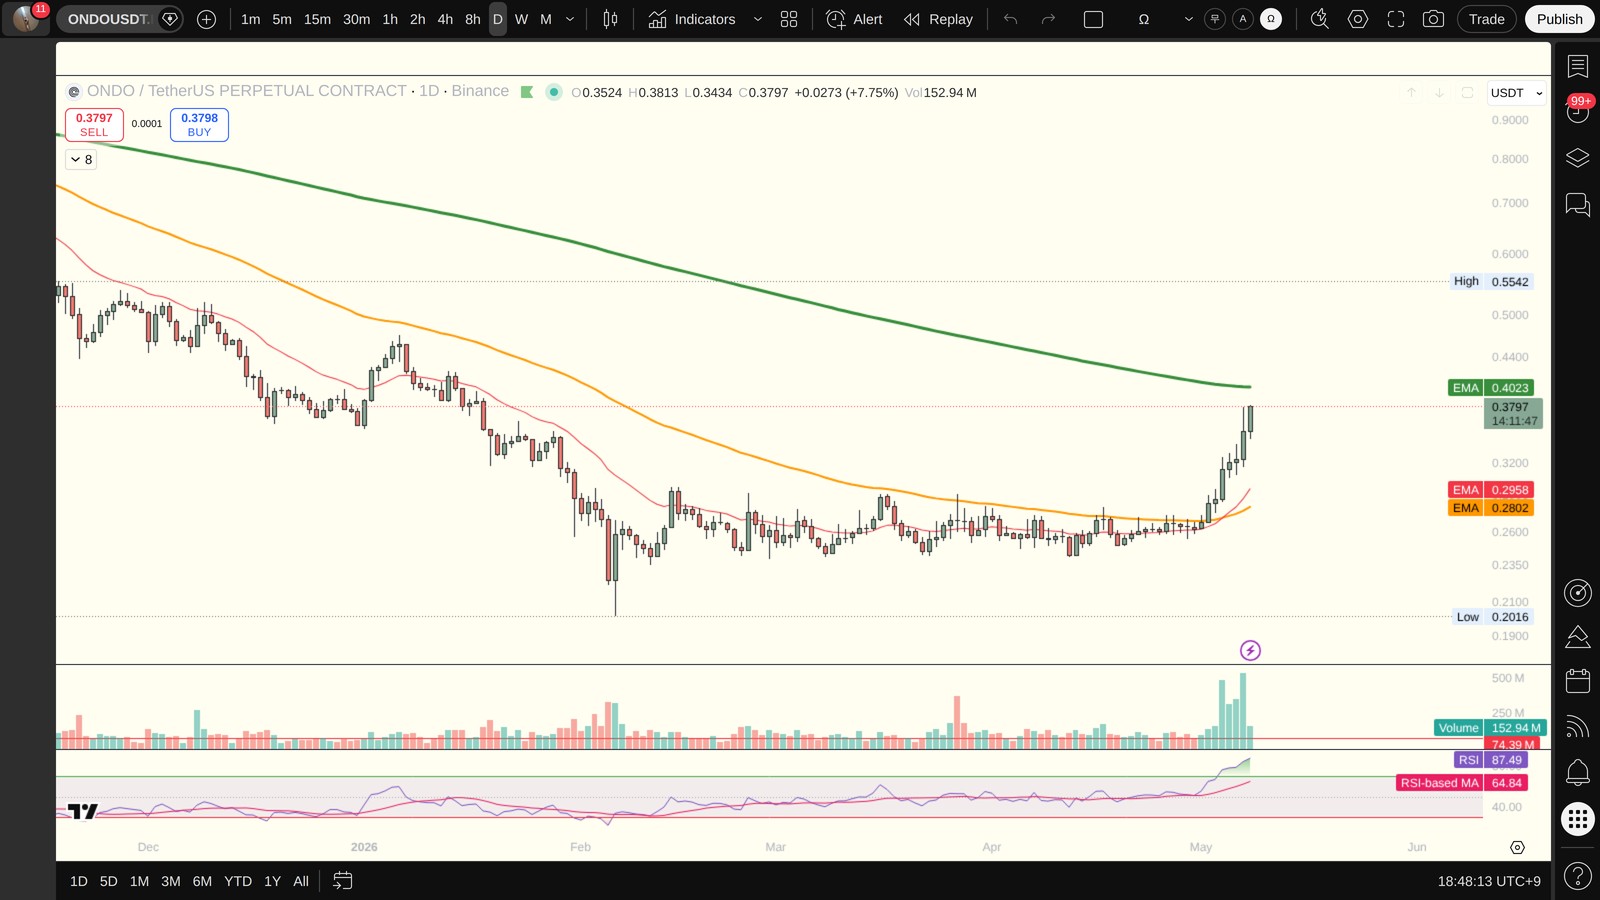Click the lightning event marker on chart
The height and width of the screenshot is (900, 1600).
(x=1250, y=651)
